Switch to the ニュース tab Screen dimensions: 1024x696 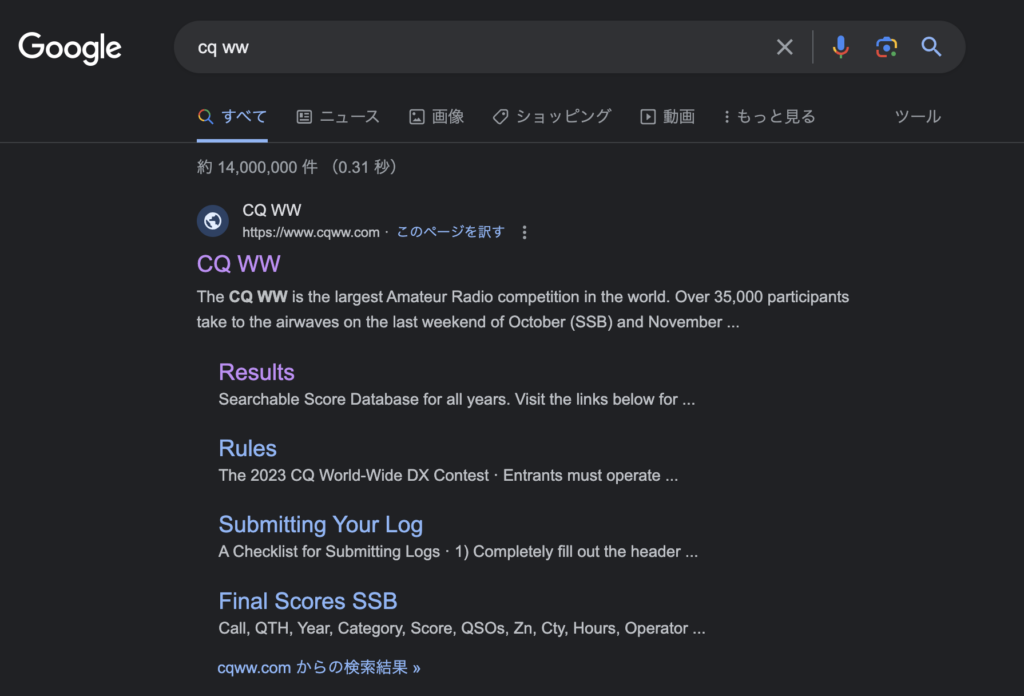tap(338, 117)
